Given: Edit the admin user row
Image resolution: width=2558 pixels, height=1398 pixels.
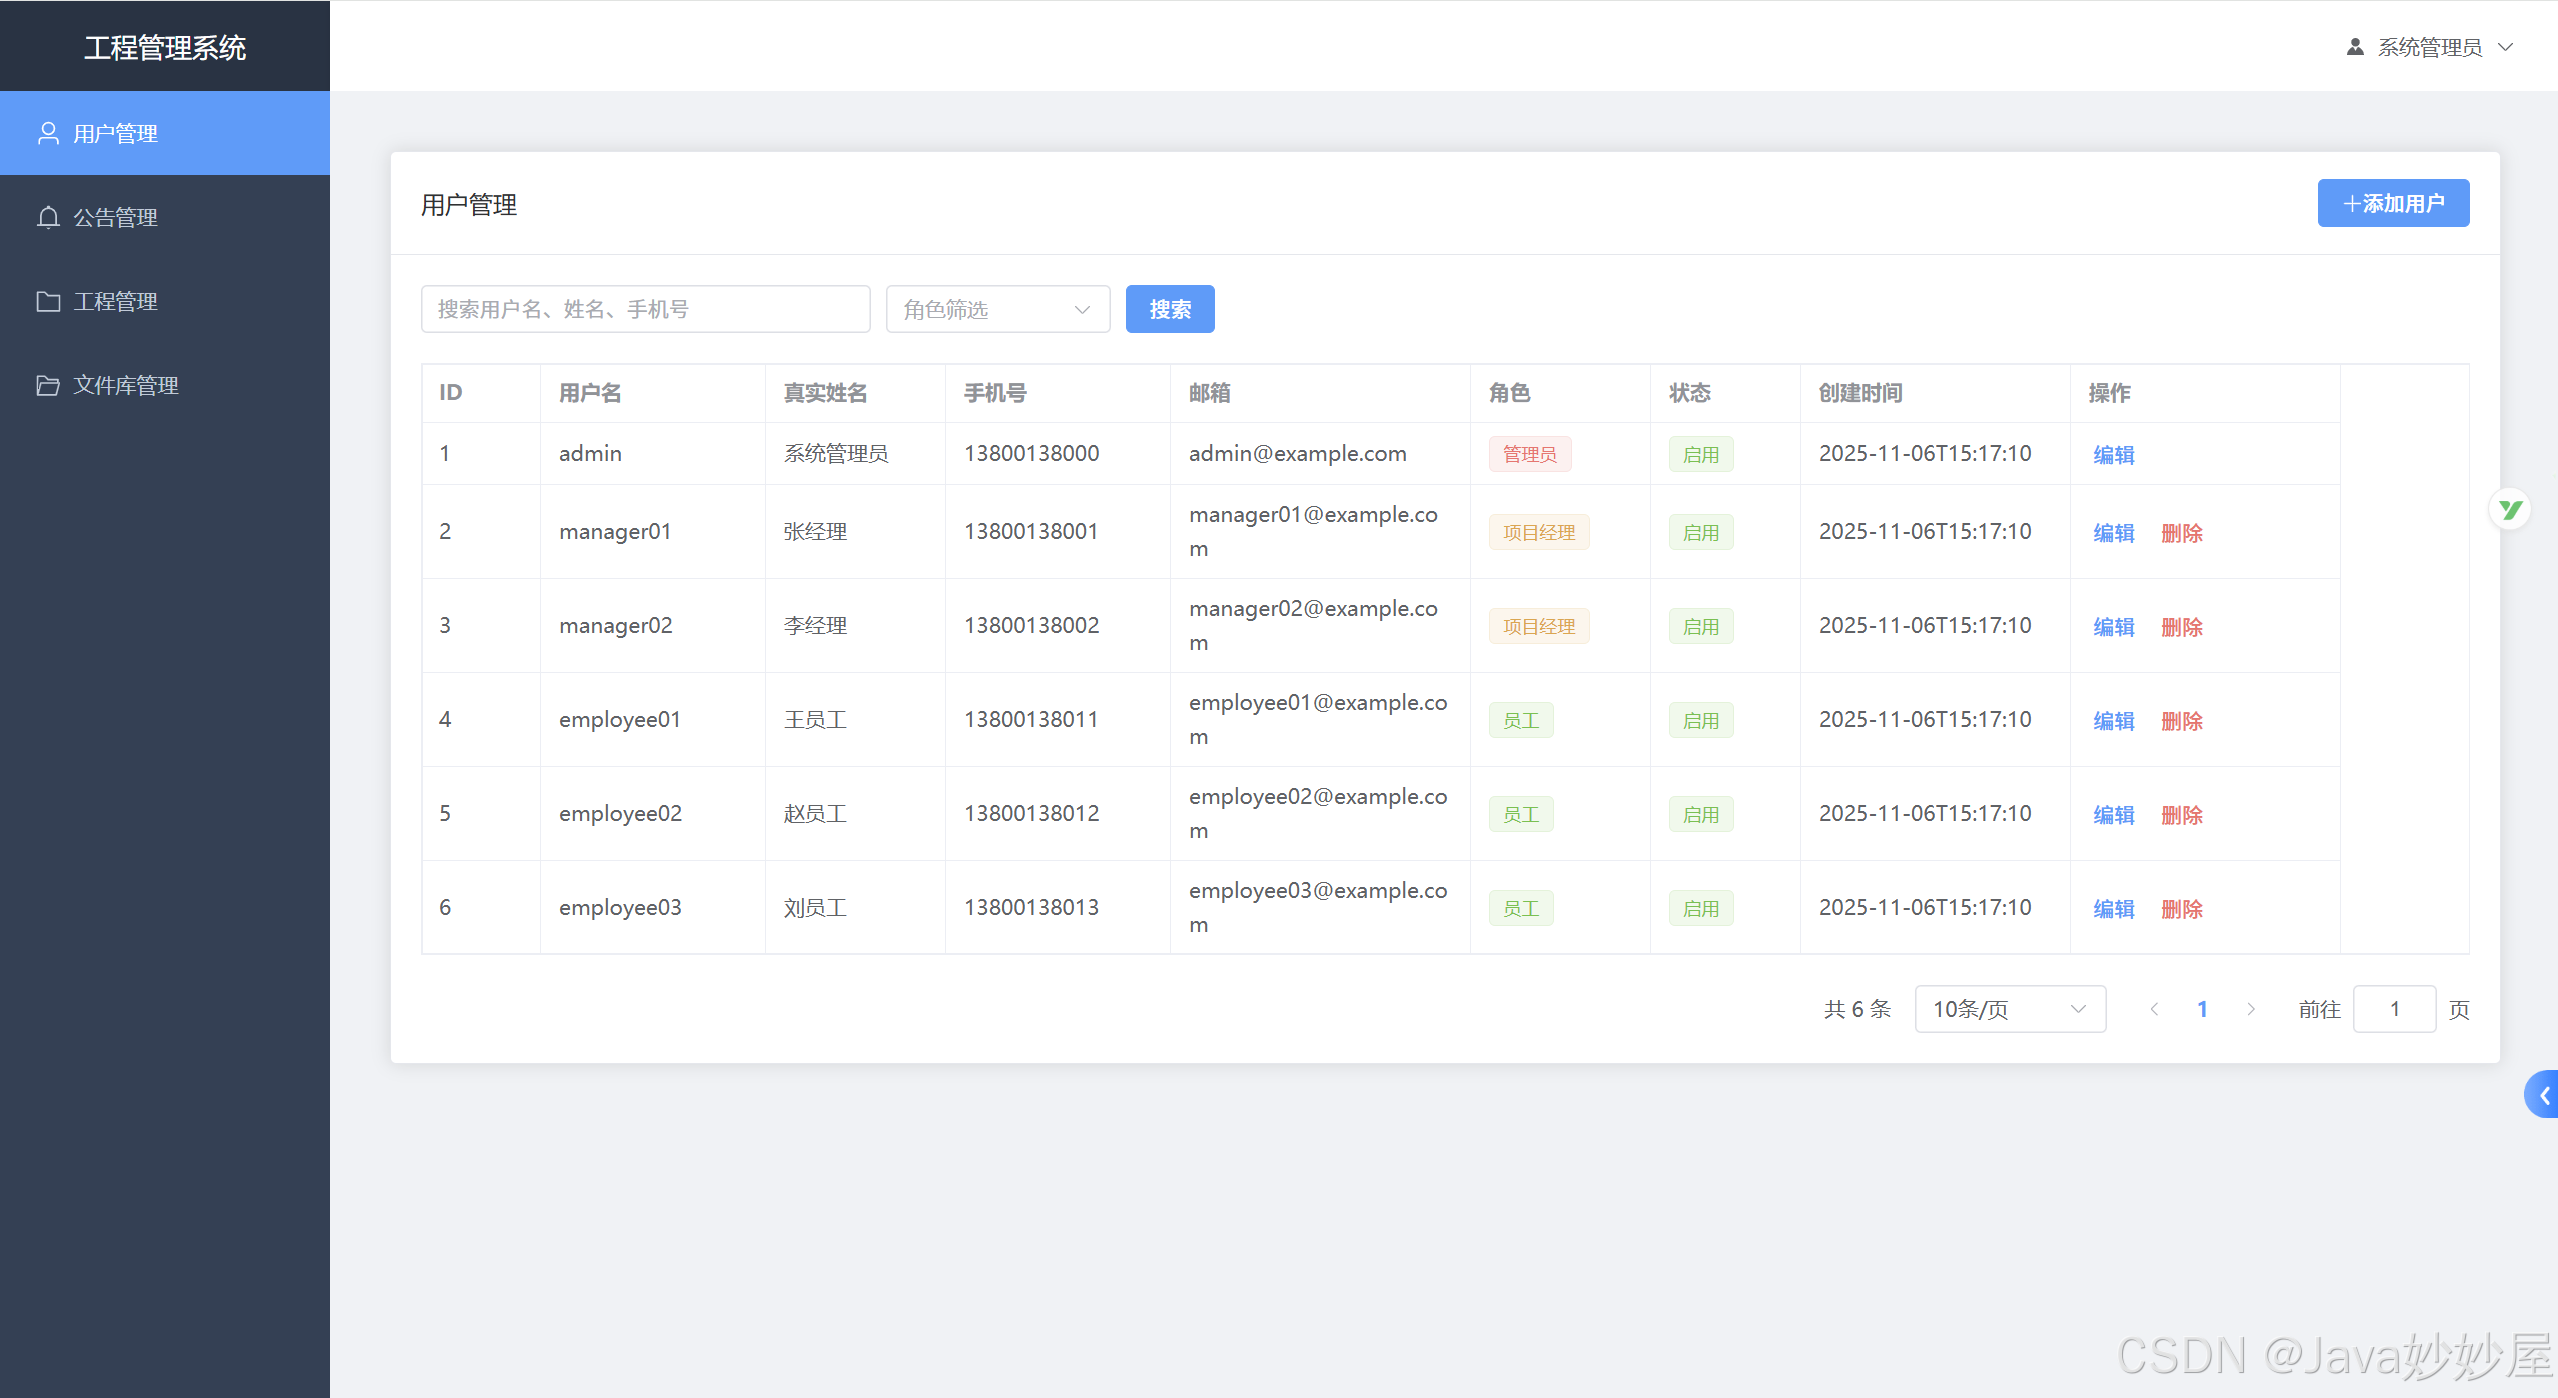Looking at the screenshot, I should point(2114,454).
